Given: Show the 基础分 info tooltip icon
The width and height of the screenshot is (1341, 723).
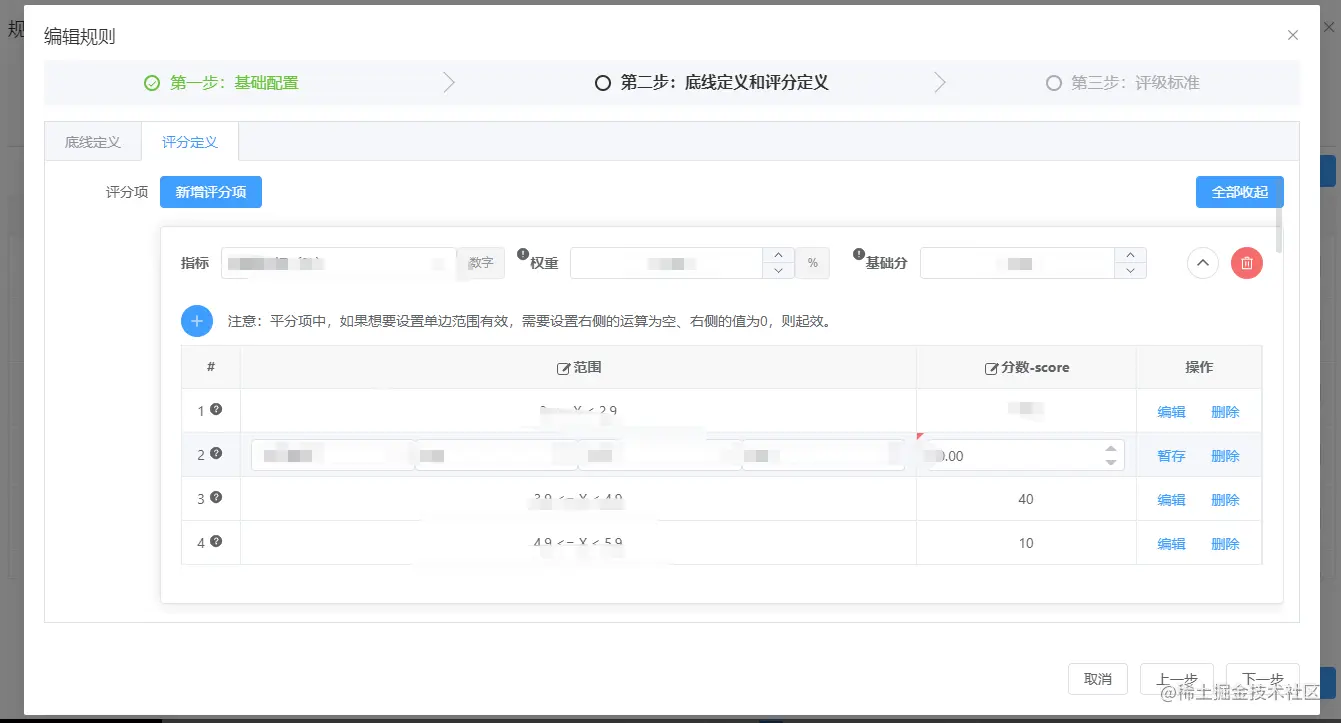Looking at the screenshot, I should (858, 254).
